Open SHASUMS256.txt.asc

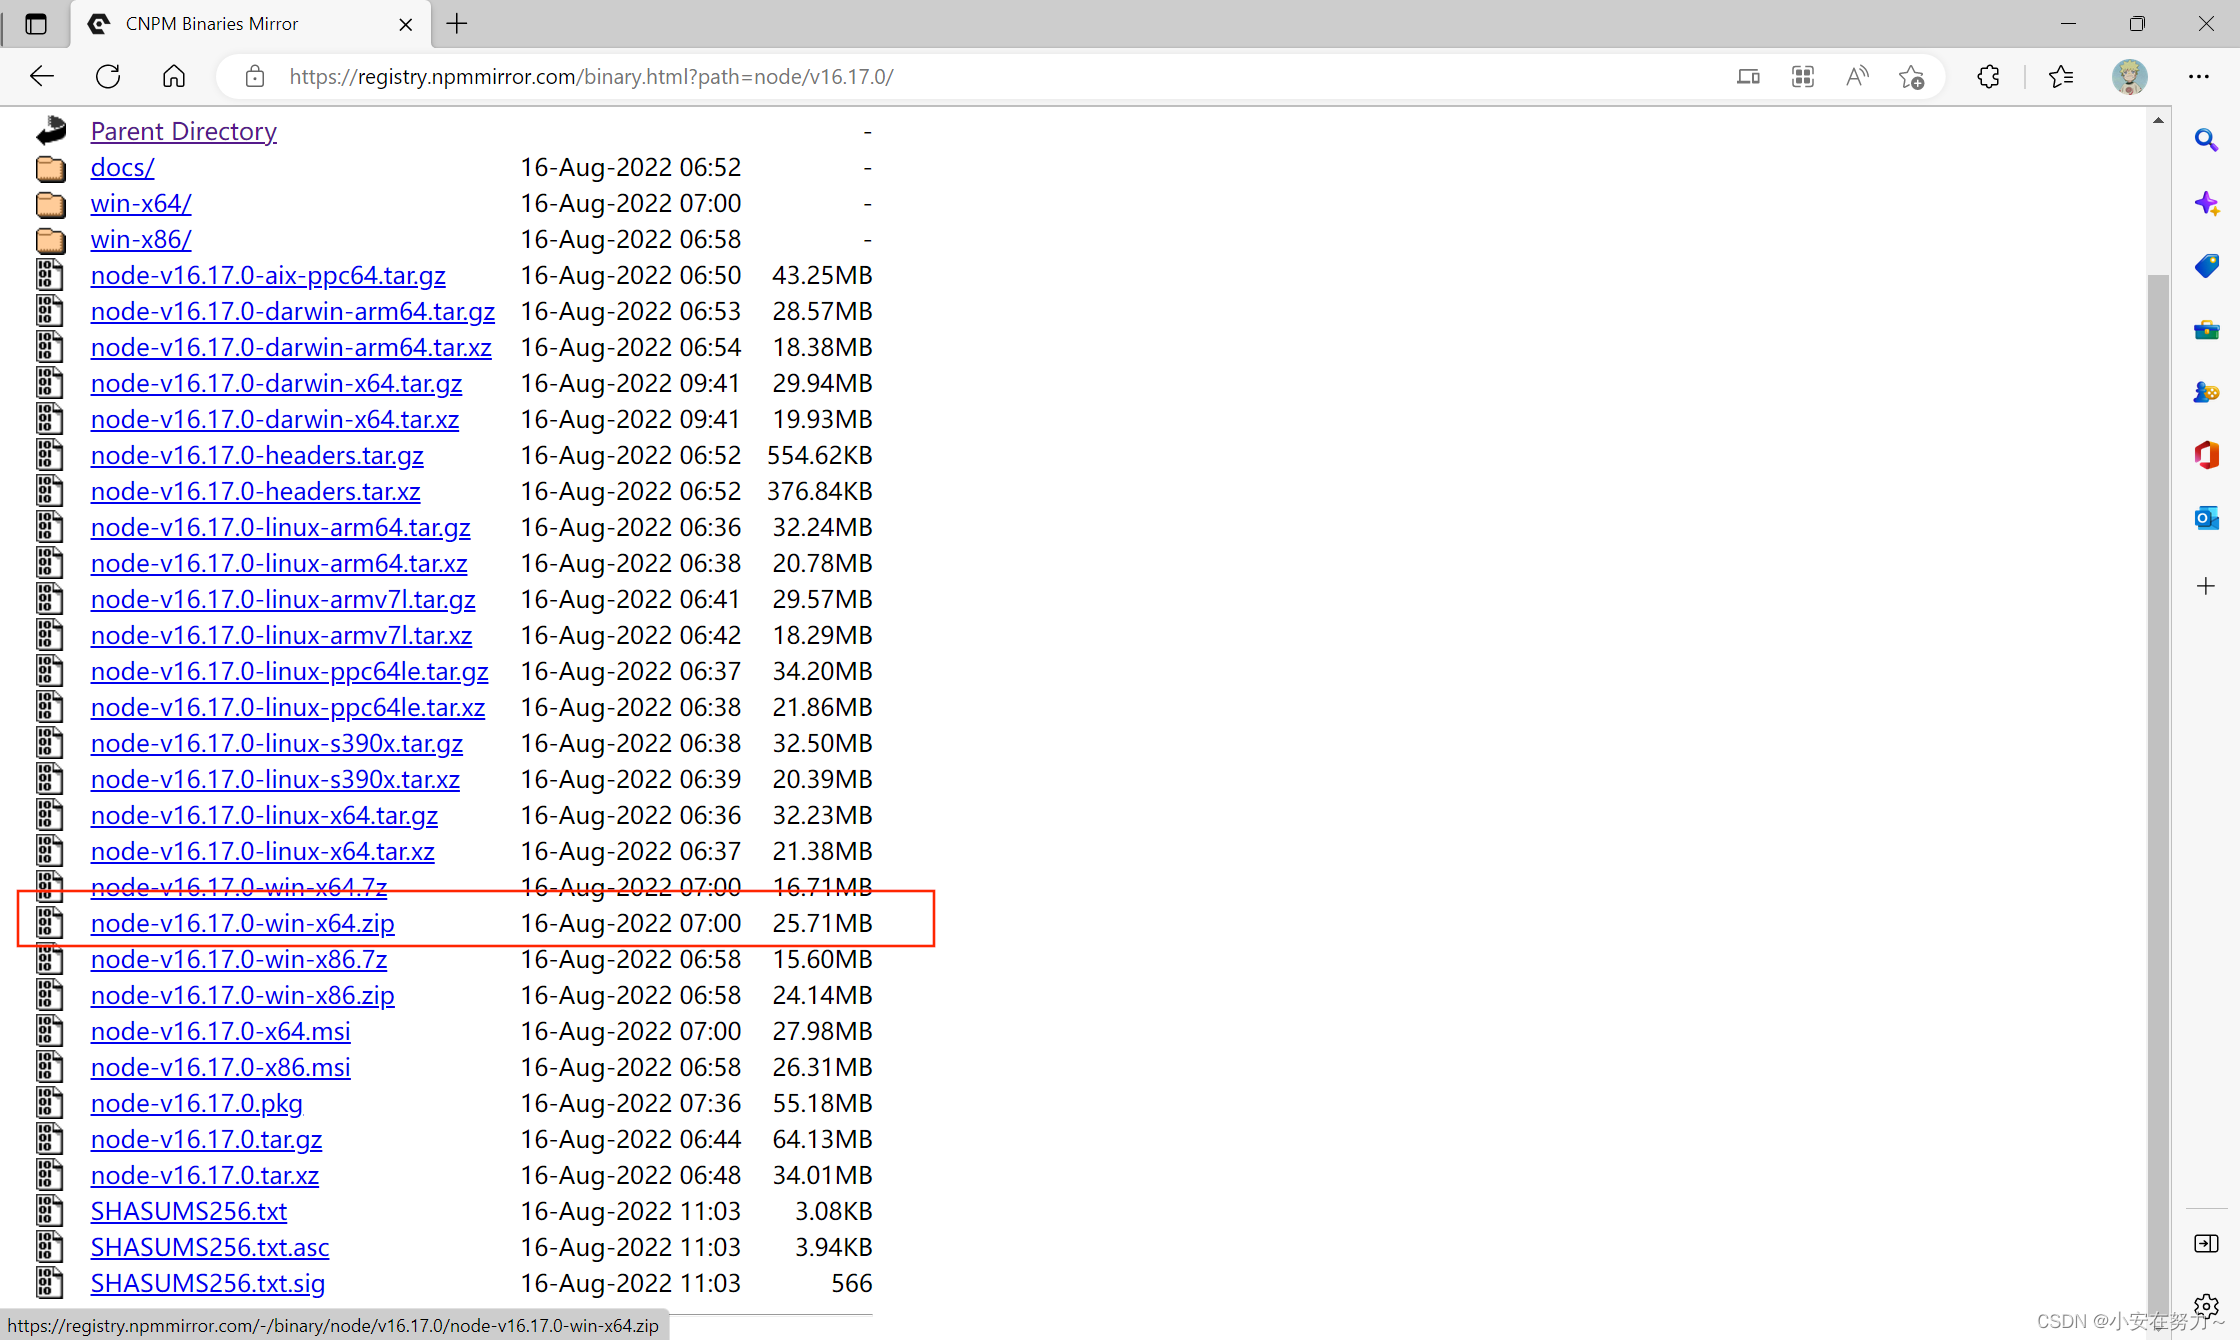(x=209, y=1248)
